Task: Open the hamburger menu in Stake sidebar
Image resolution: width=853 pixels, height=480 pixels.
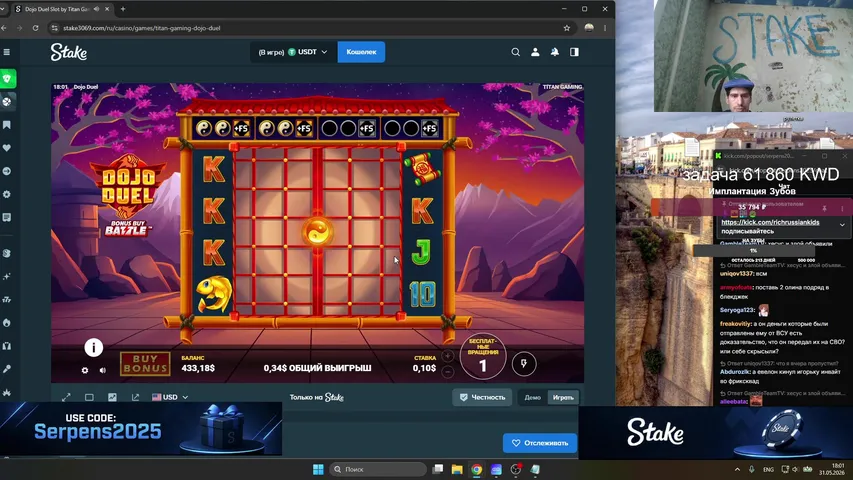Action: [x=7, y=52]
